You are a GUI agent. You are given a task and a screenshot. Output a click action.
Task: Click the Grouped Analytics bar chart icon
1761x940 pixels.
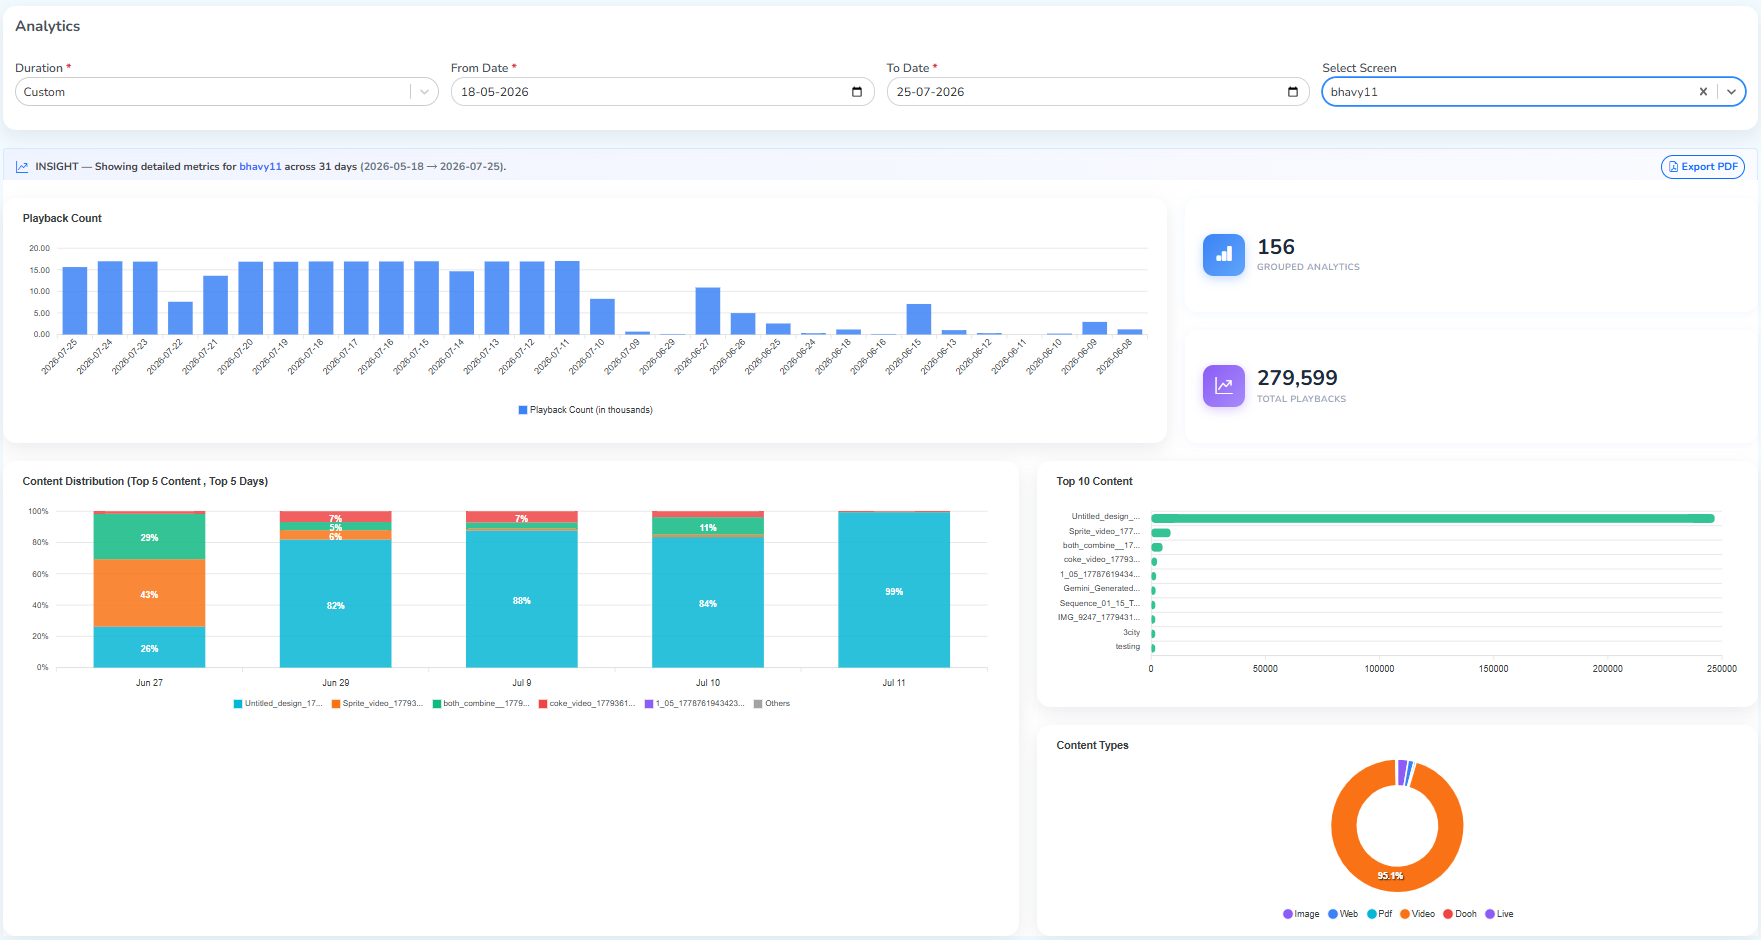coord(1224,255)
